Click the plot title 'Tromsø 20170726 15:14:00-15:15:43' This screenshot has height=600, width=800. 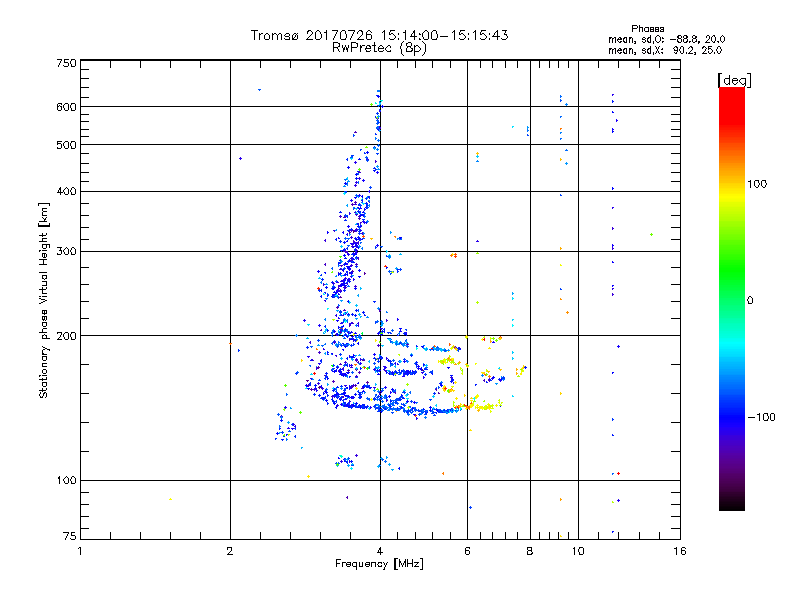click(x=379, y=35)
